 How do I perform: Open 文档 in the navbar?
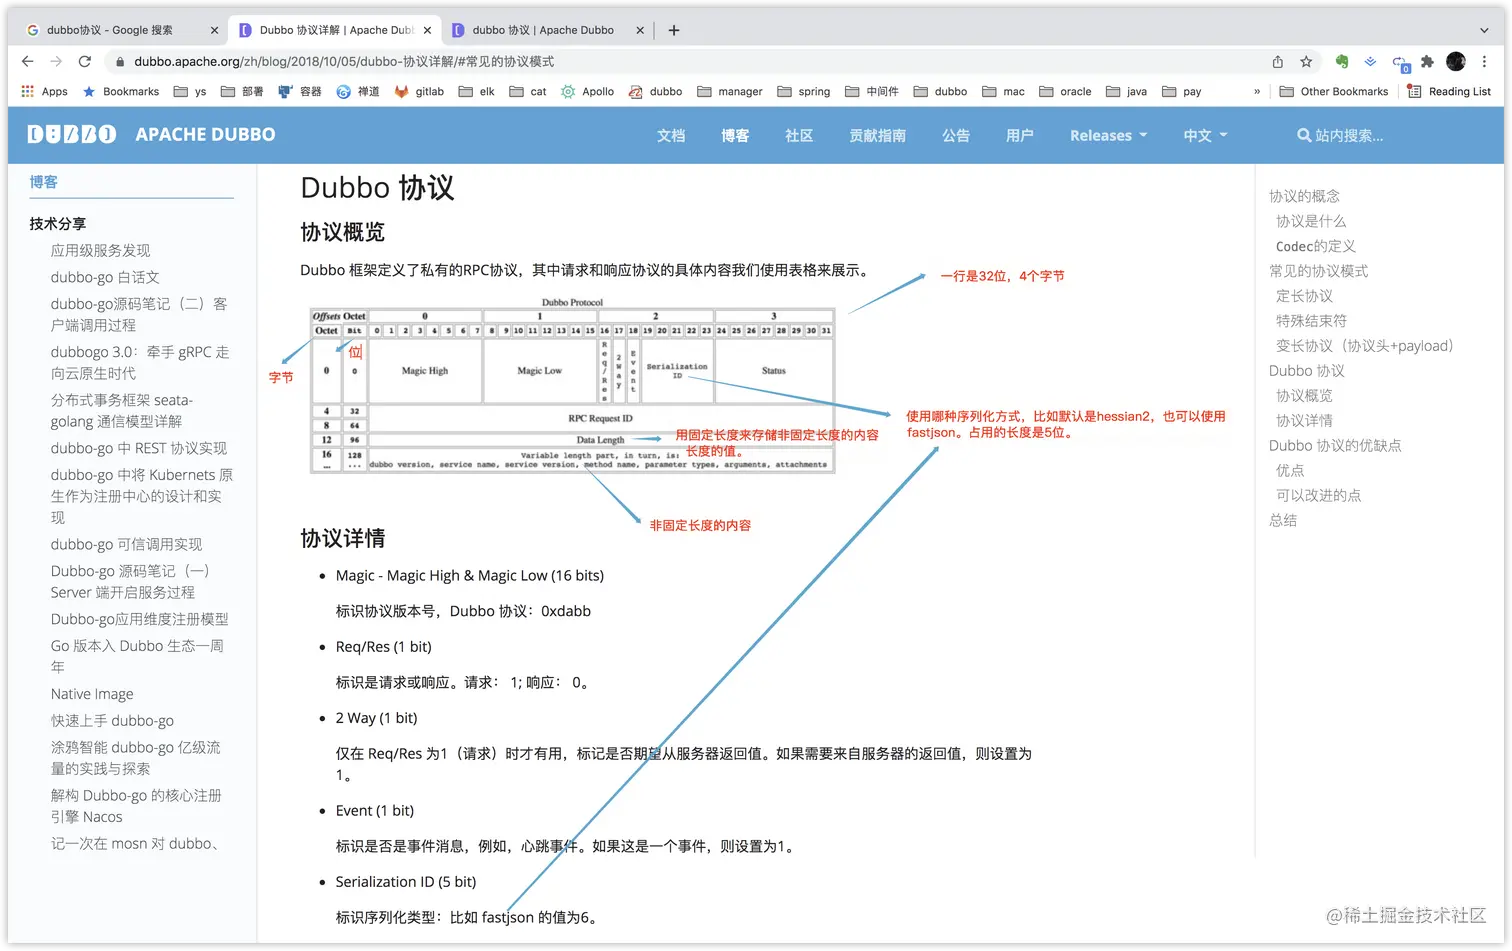[671, 135]
